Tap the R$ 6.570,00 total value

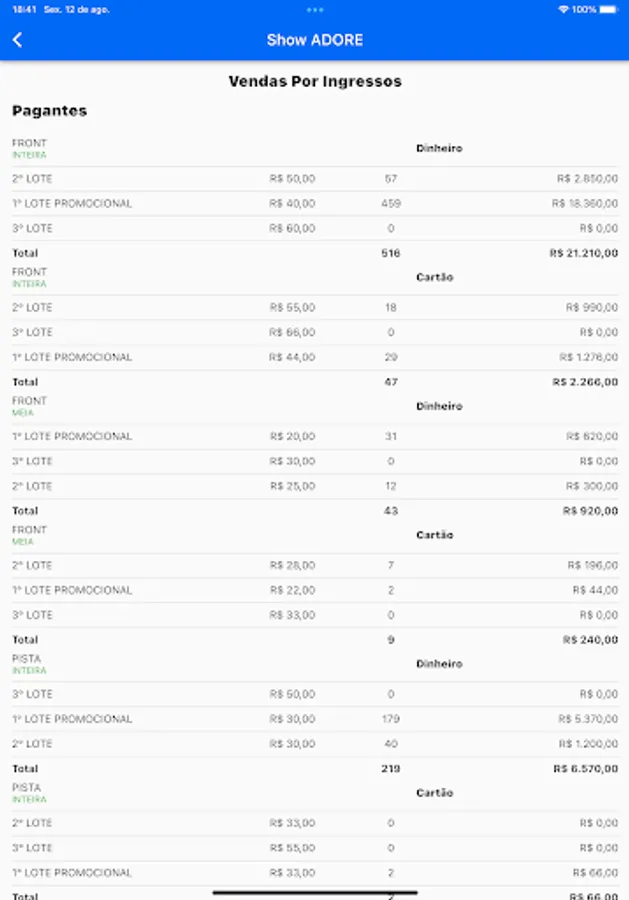click(x=585, y=769)
